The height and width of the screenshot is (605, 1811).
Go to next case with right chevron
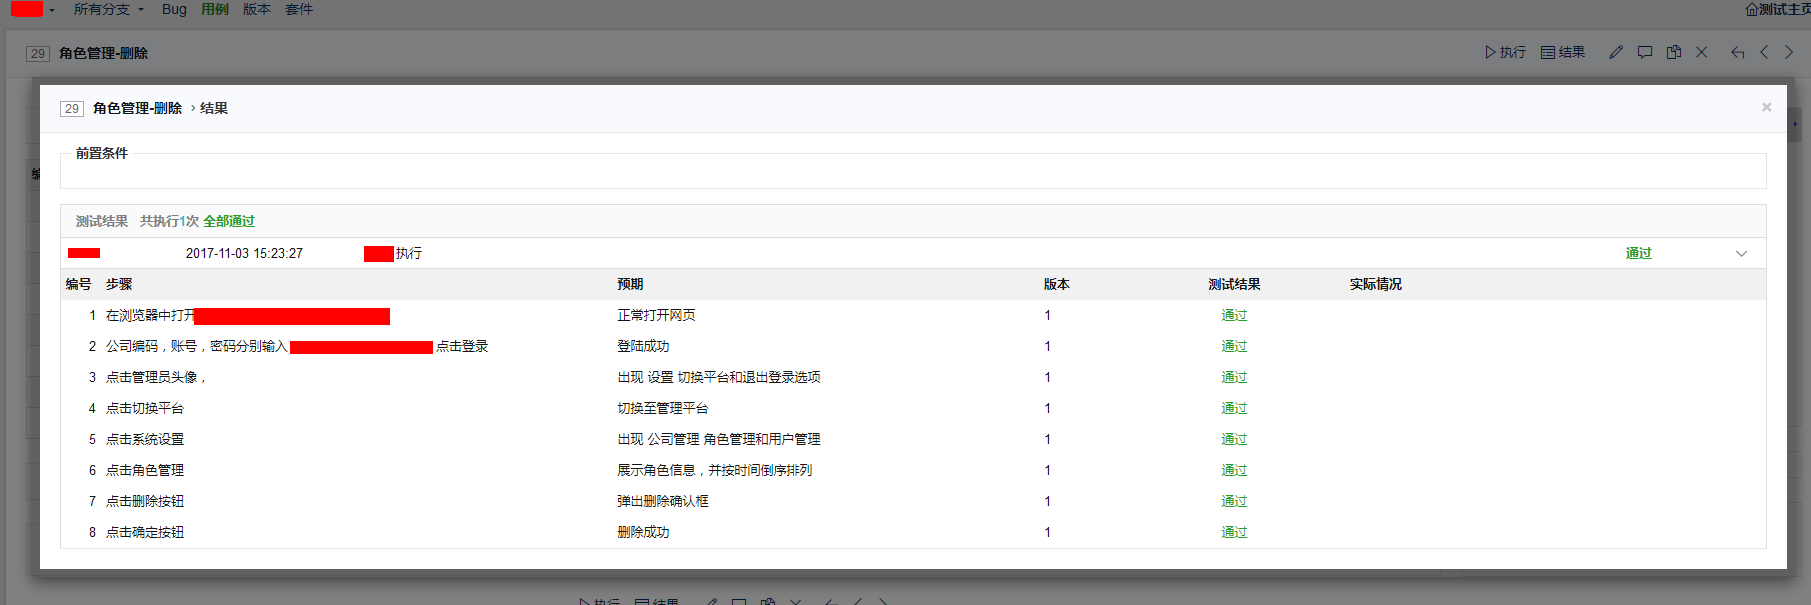[x=1790, y=52]
